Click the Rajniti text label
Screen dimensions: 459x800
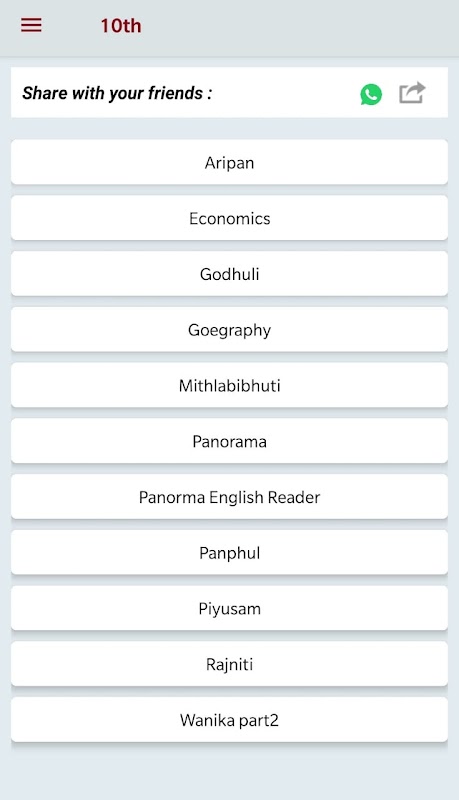tap(230, 664)
